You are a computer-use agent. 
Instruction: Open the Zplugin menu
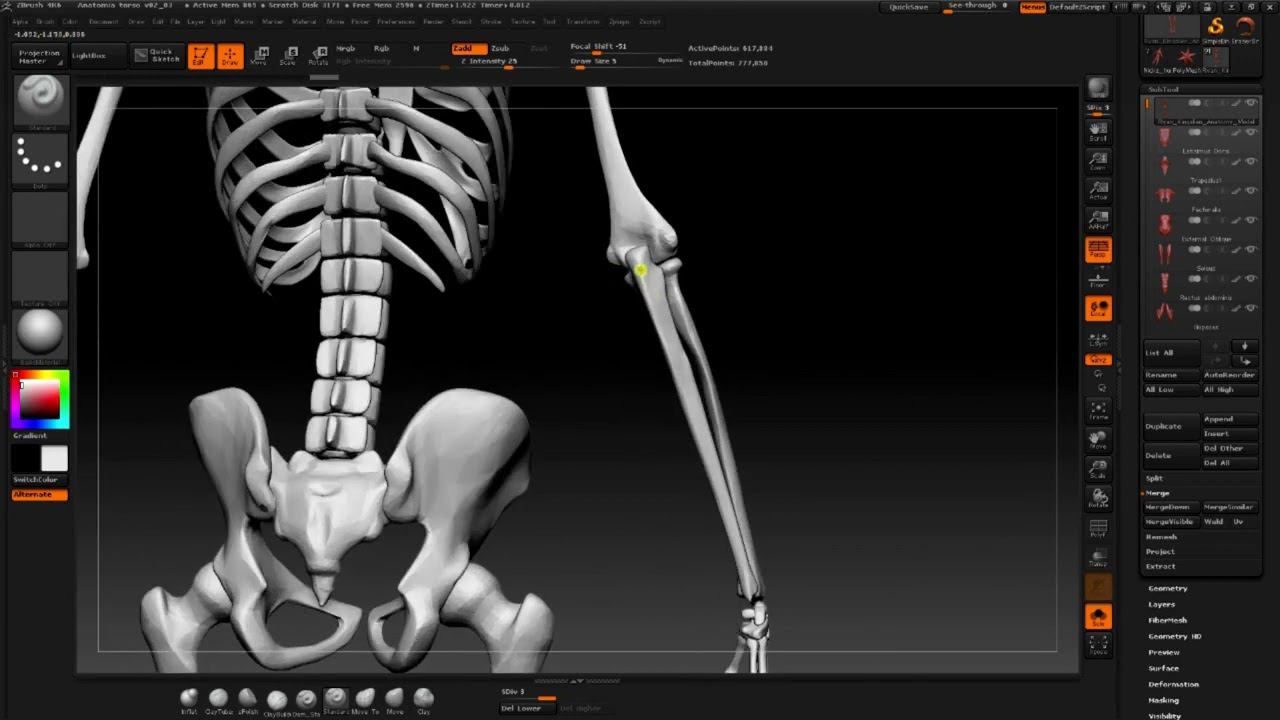[x=619, y=21]
